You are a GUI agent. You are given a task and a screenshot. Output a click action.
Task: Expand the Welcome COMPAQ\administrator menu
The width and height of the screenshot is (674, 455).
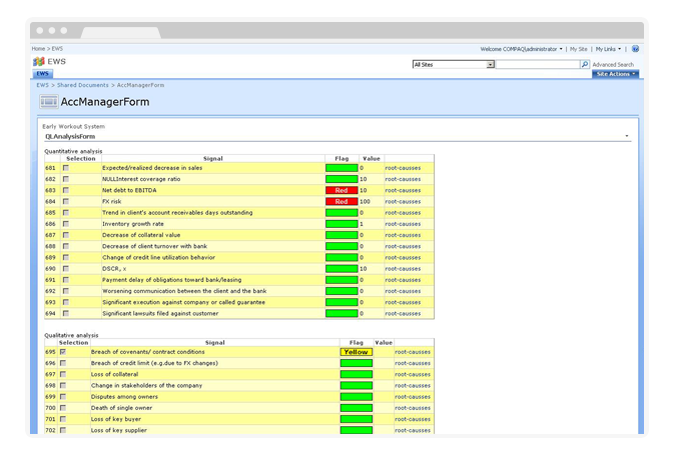point(521,49)
